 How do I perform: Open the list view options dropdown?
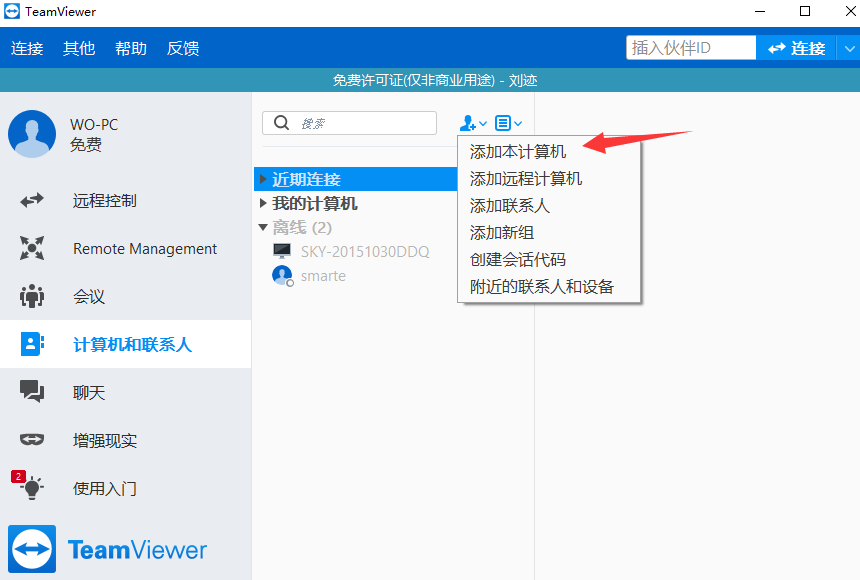click(508, 123)
